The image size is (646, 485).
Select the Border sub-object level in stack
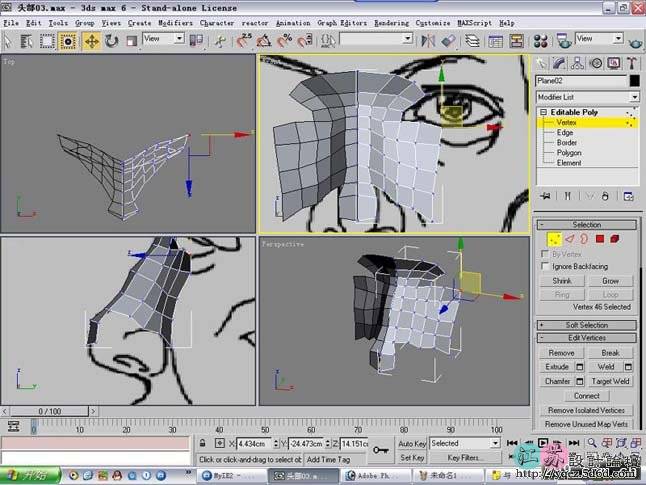pyautogui.click(x=566, y=143)
